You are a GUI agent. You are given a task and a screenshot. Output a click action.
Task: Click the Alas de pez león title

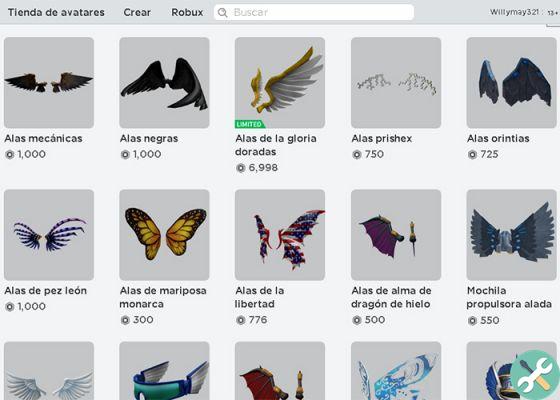pyautogui.click(x=45, y=291)
